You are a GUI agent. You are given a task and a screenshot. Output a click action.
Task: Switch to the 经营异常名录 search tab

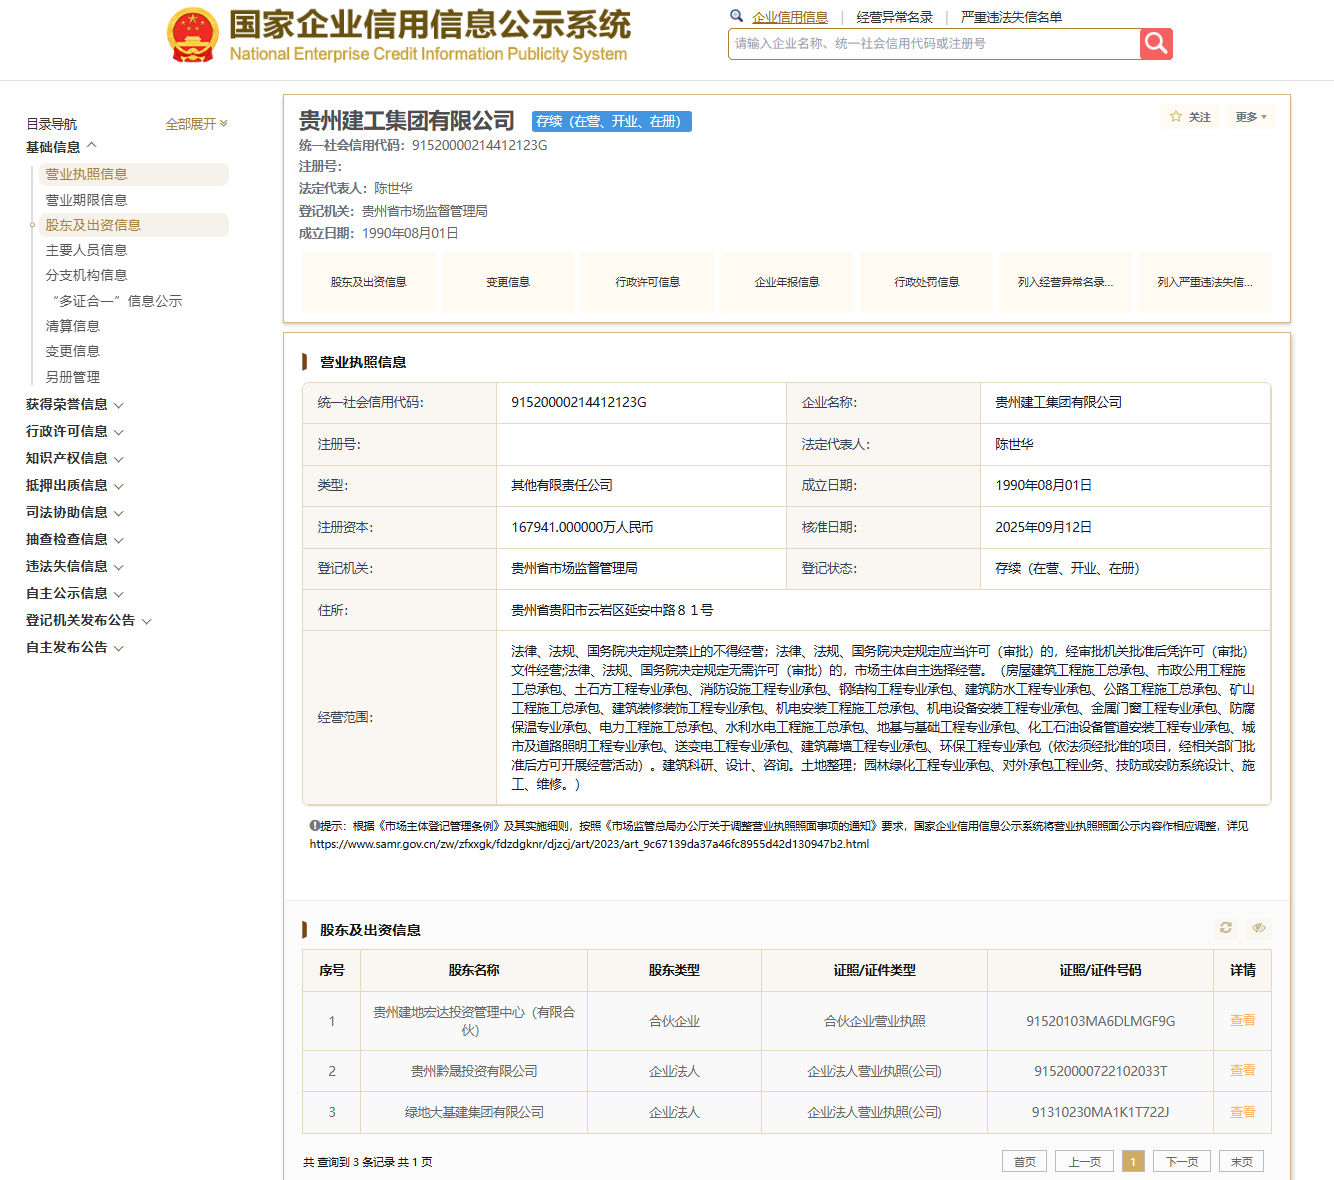894,17
